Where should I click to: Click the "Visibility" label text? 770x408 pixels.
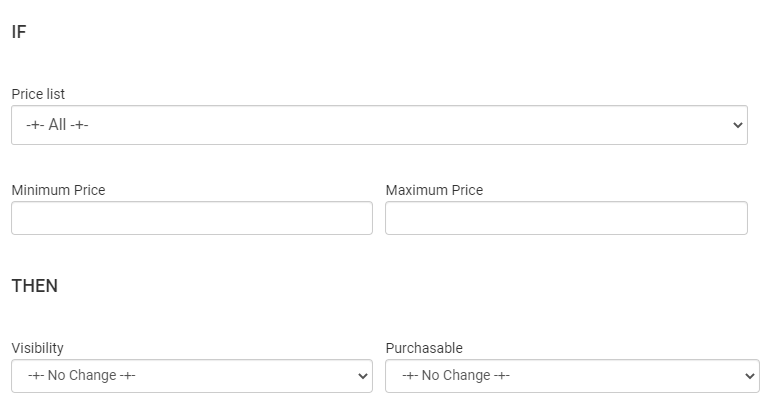tap(37, 348)
